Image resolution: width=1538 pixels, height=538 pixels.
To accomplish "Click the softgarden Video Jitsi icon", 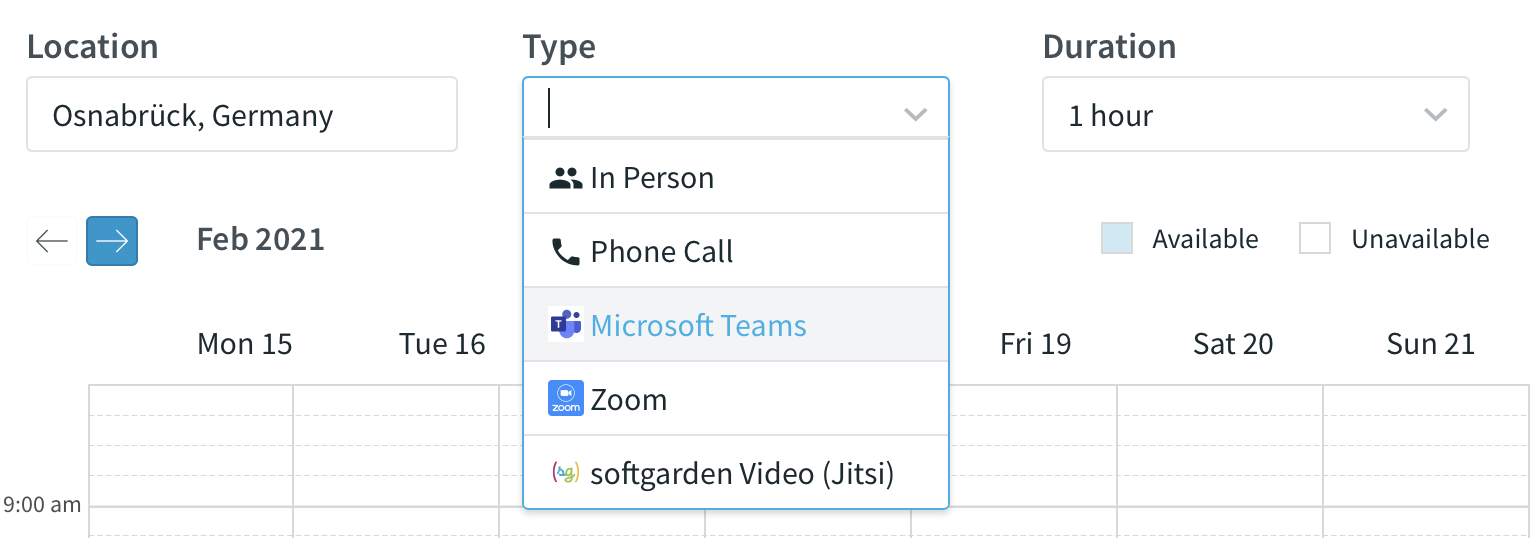I will [x=566, y=473].
